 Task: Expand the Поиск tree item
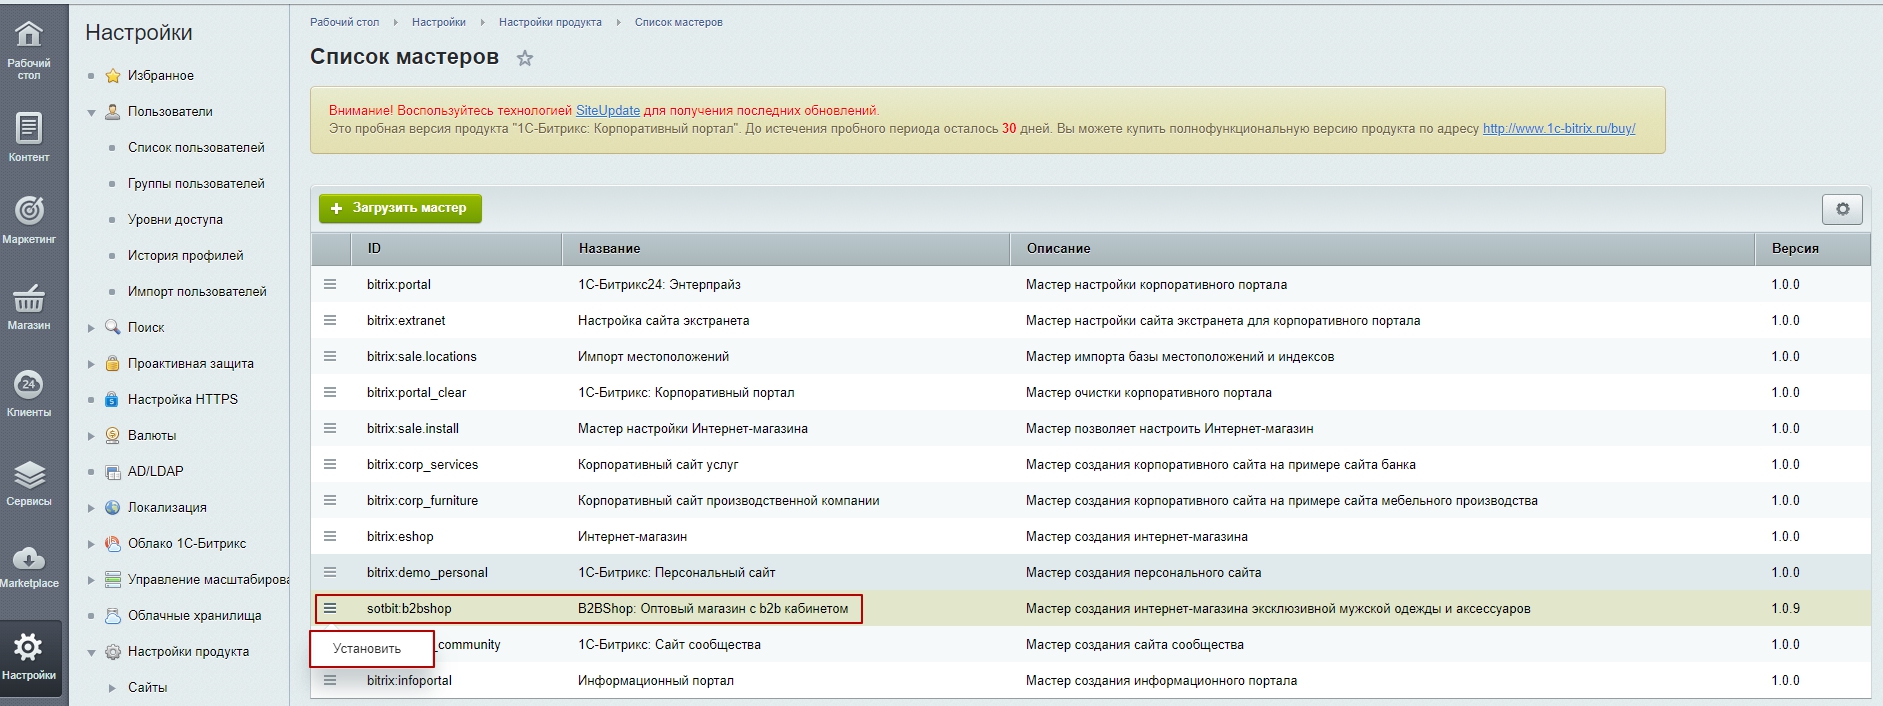(91, 328)
